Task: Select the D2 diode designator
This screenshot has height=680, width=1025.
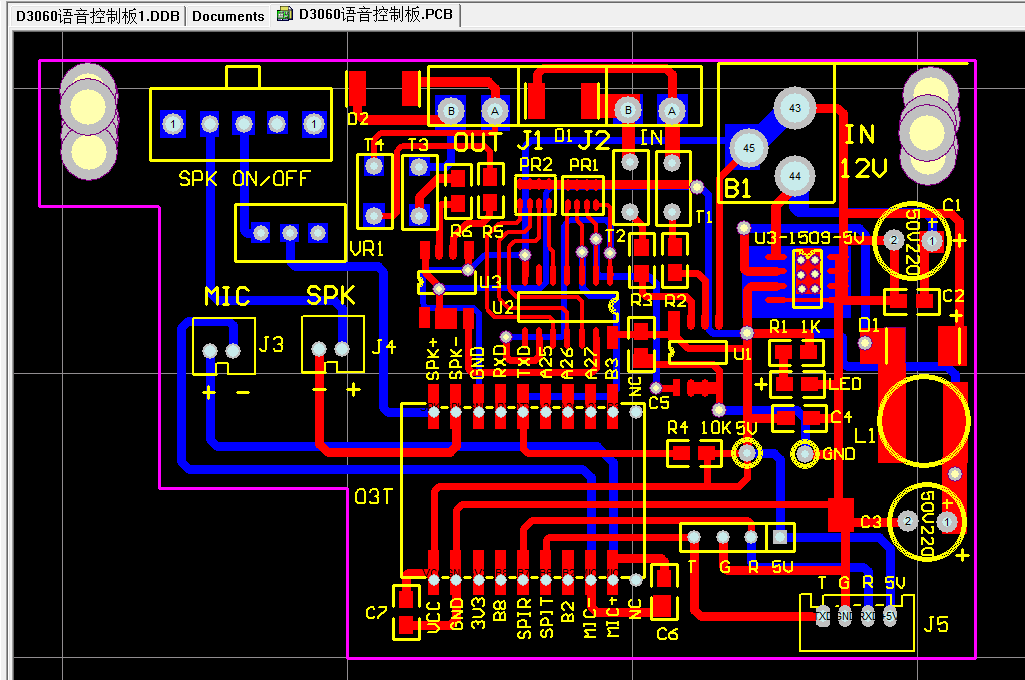Action: pos(357,119)
